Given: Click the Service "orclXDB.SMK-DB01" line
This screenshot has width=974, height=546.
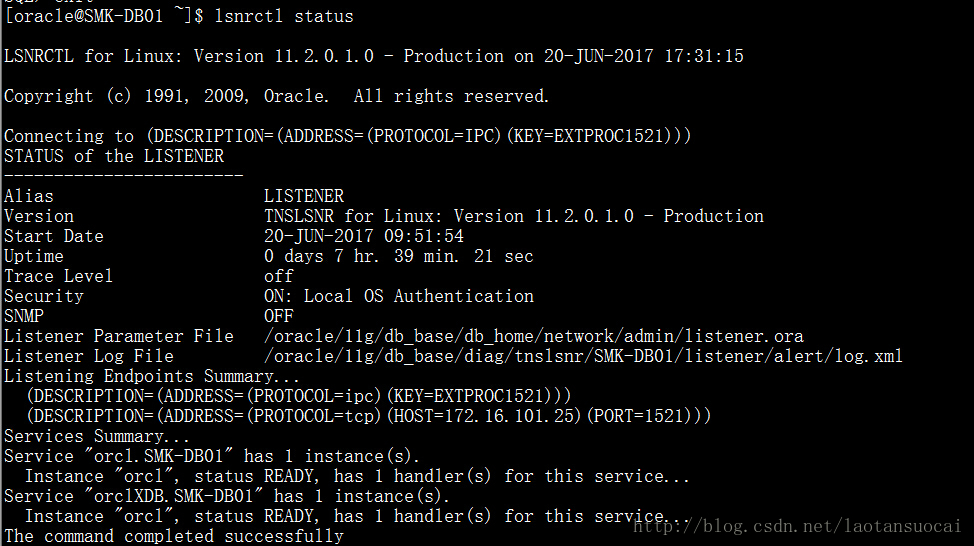Looking at the screenshot, I should [x=227, y=496].
